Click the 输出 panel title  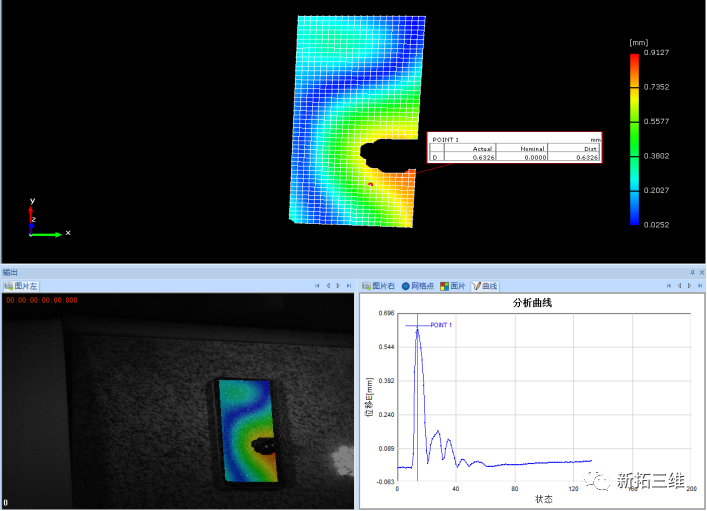pos(9,272)
